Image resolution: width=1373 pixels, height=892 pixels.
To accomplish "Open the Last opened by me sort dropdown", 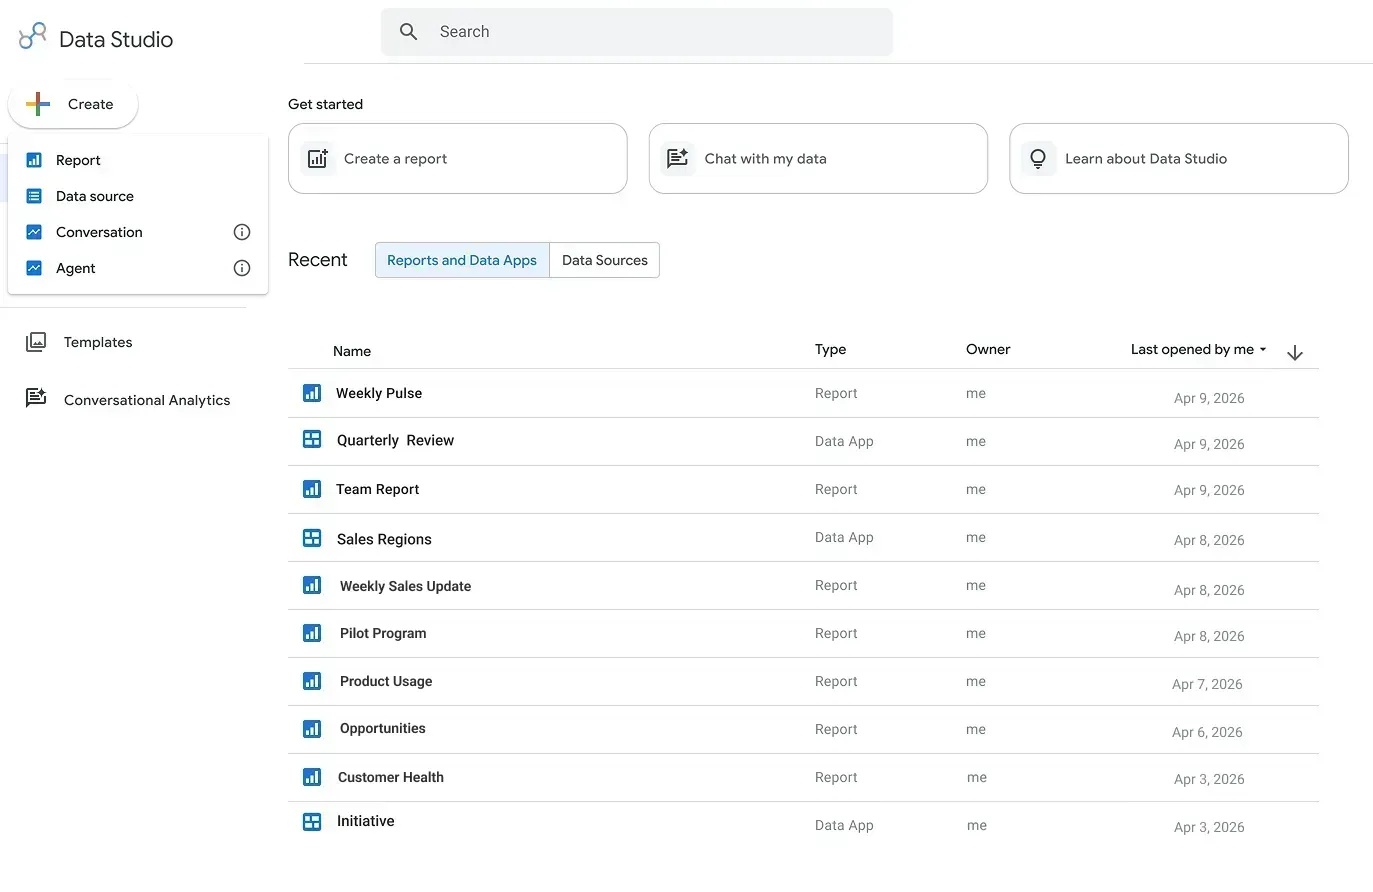I will [1196, 349].
